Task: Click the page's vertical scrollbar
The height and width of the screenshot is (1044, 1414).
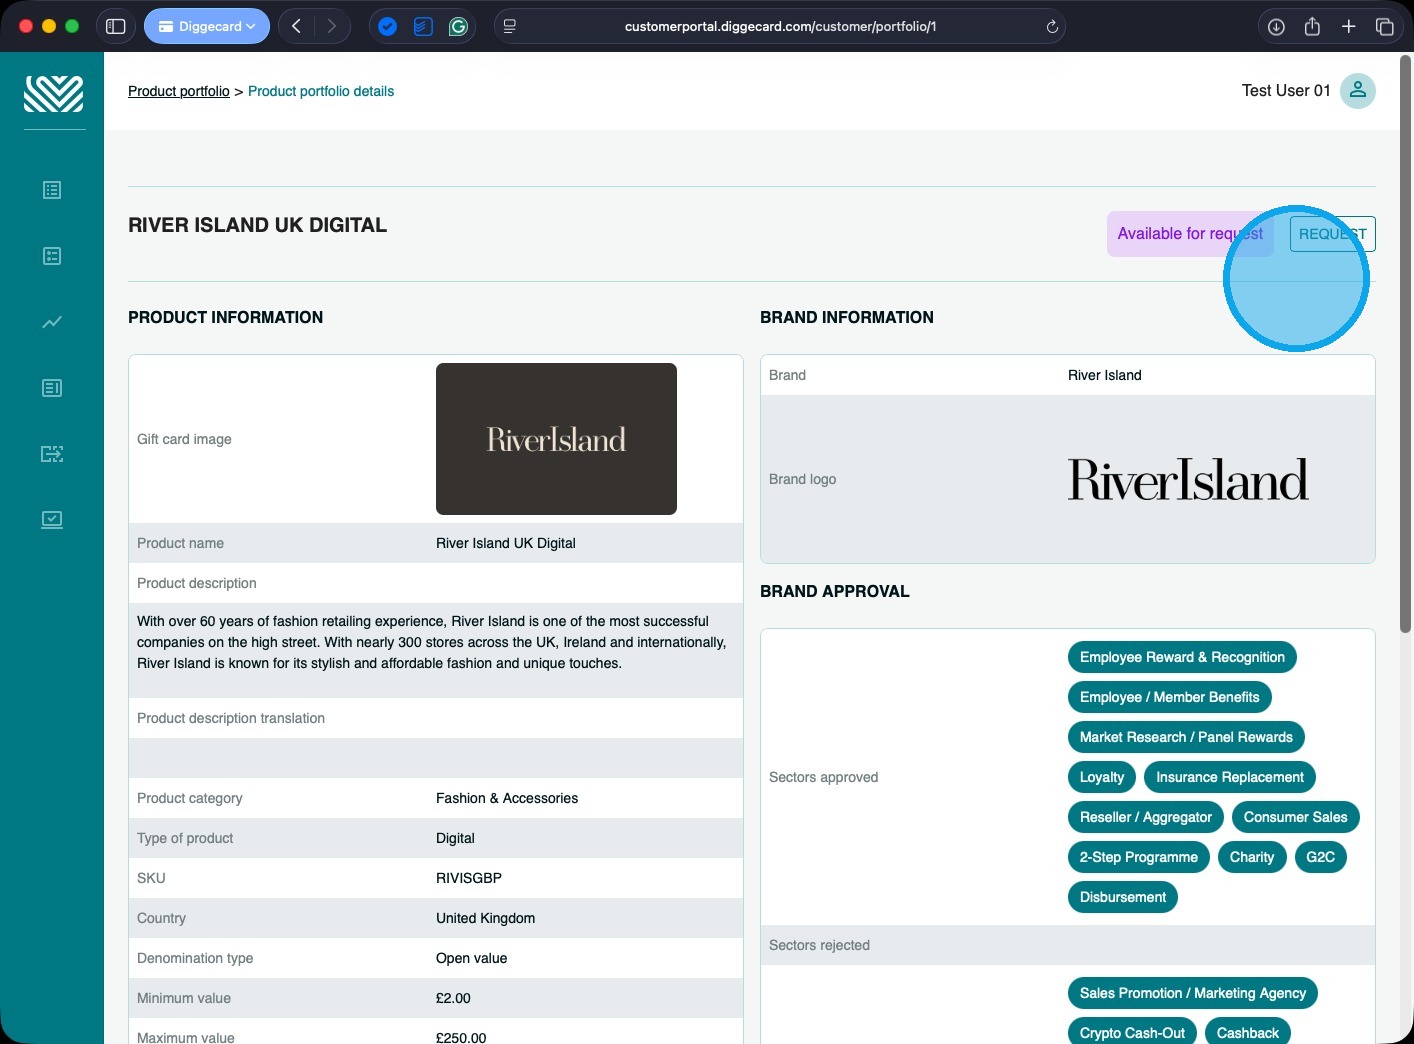Action: [1405, 344]
